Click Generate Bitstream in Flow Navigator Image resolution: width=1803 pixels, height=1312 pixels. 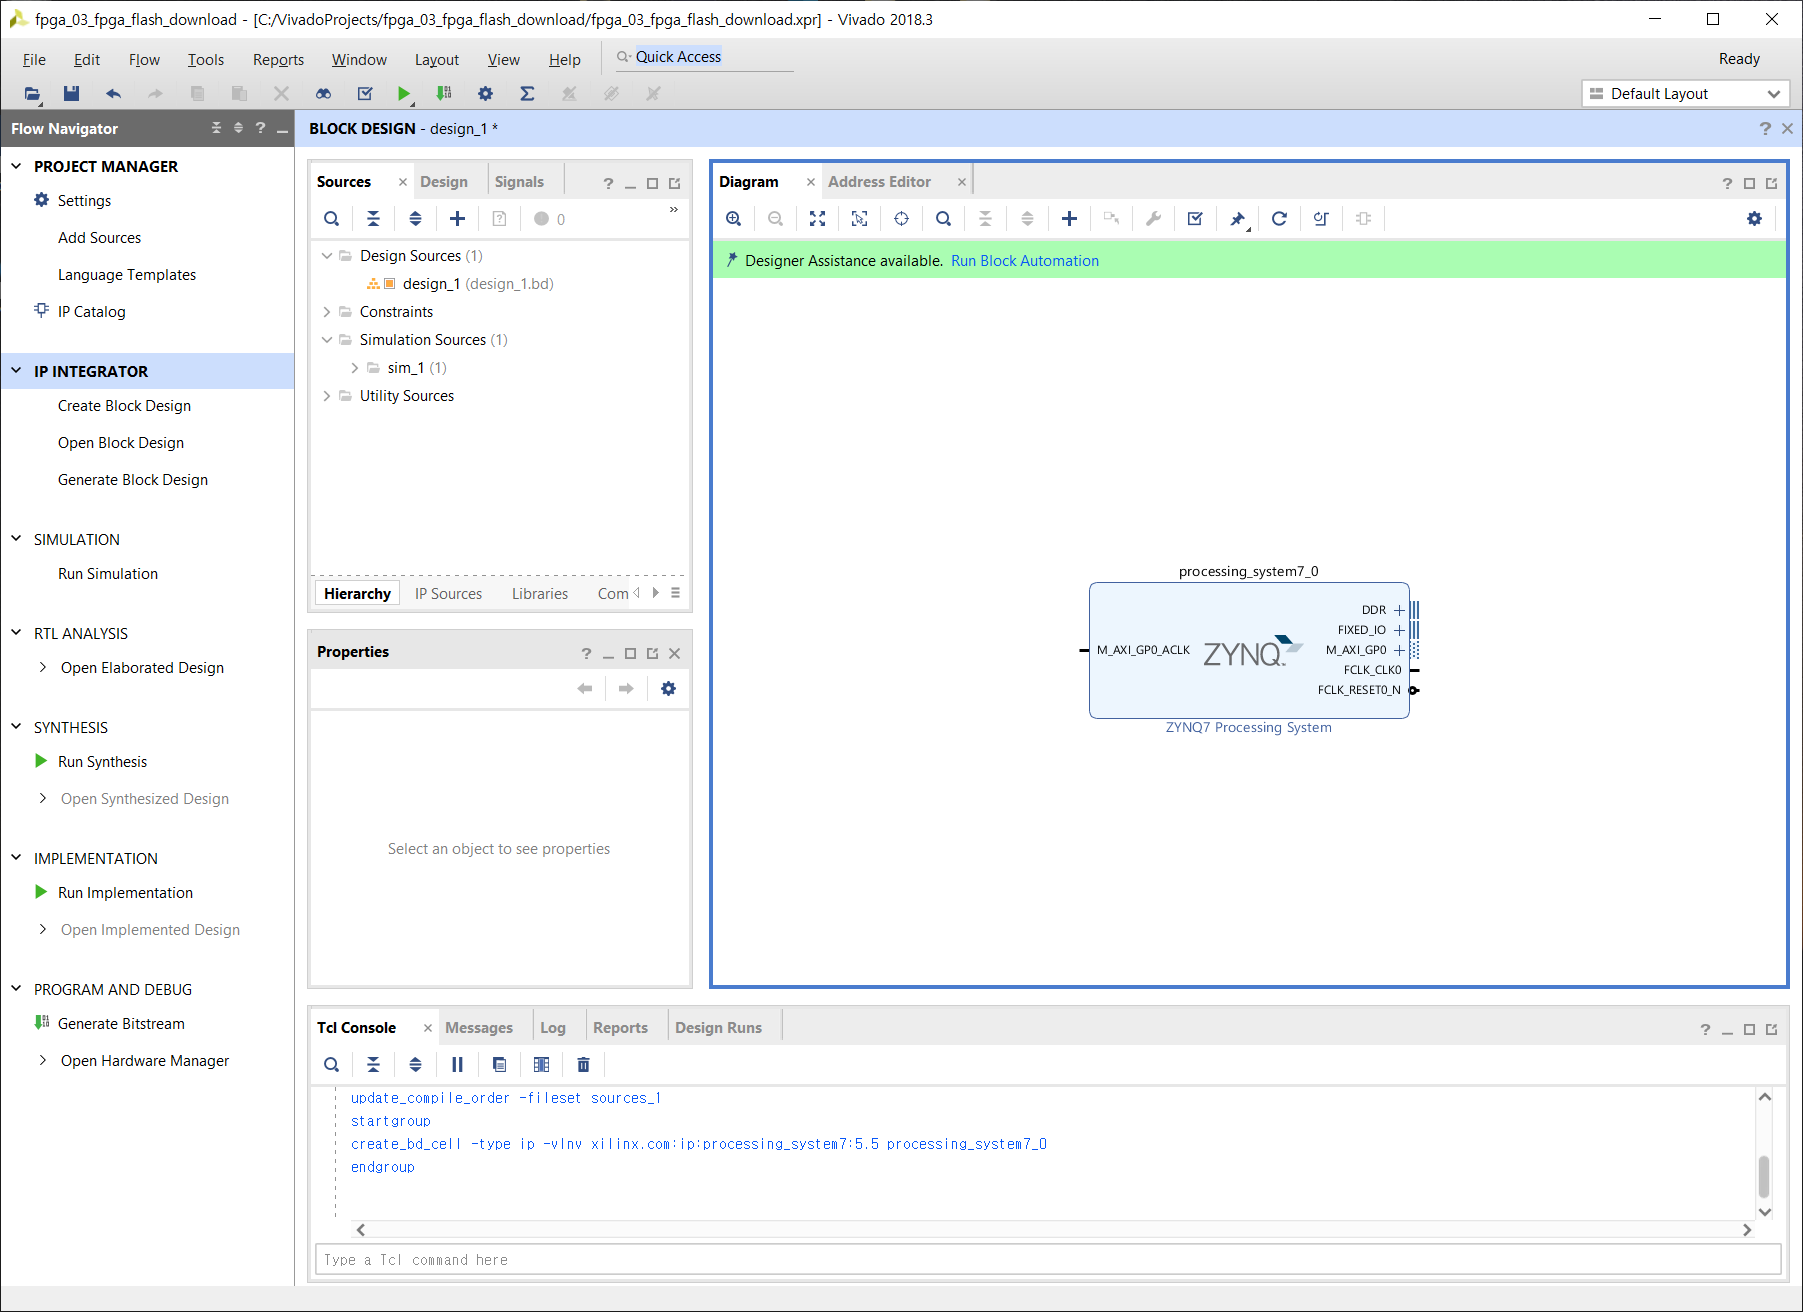121,1024
